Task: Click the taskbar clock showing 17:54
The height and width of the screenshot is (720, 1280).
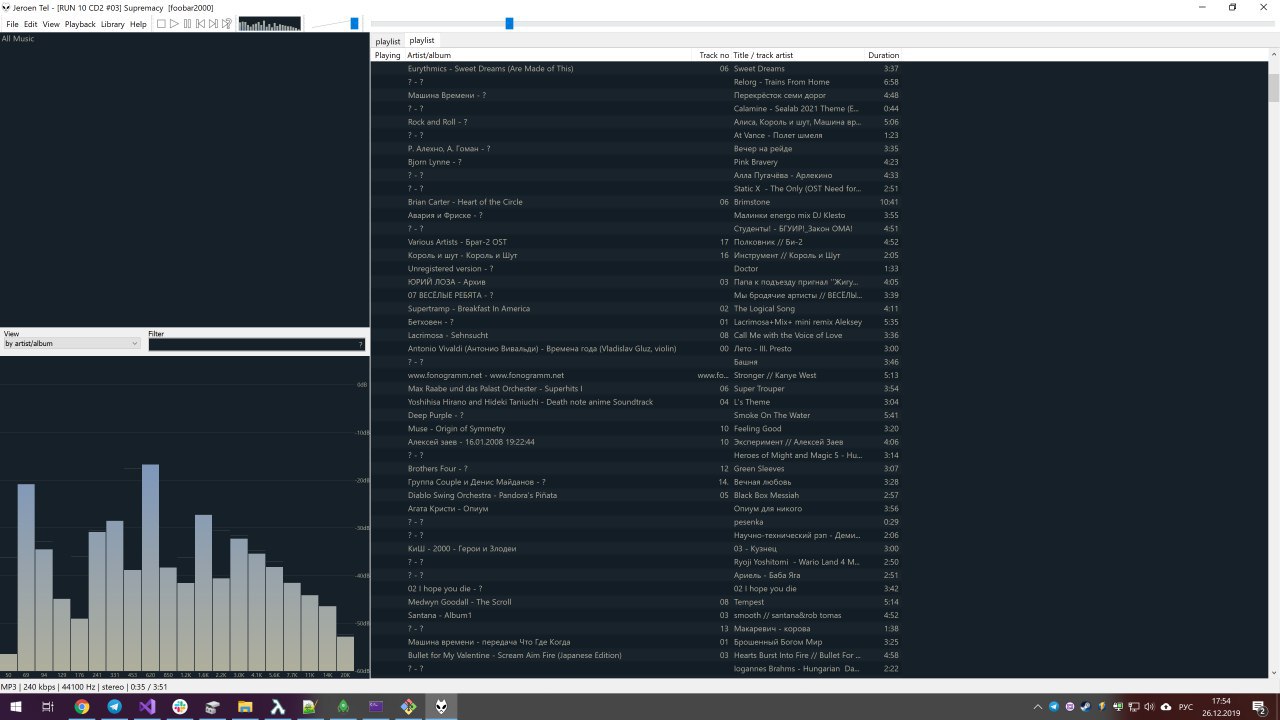Action: [x=1221, y=706]
